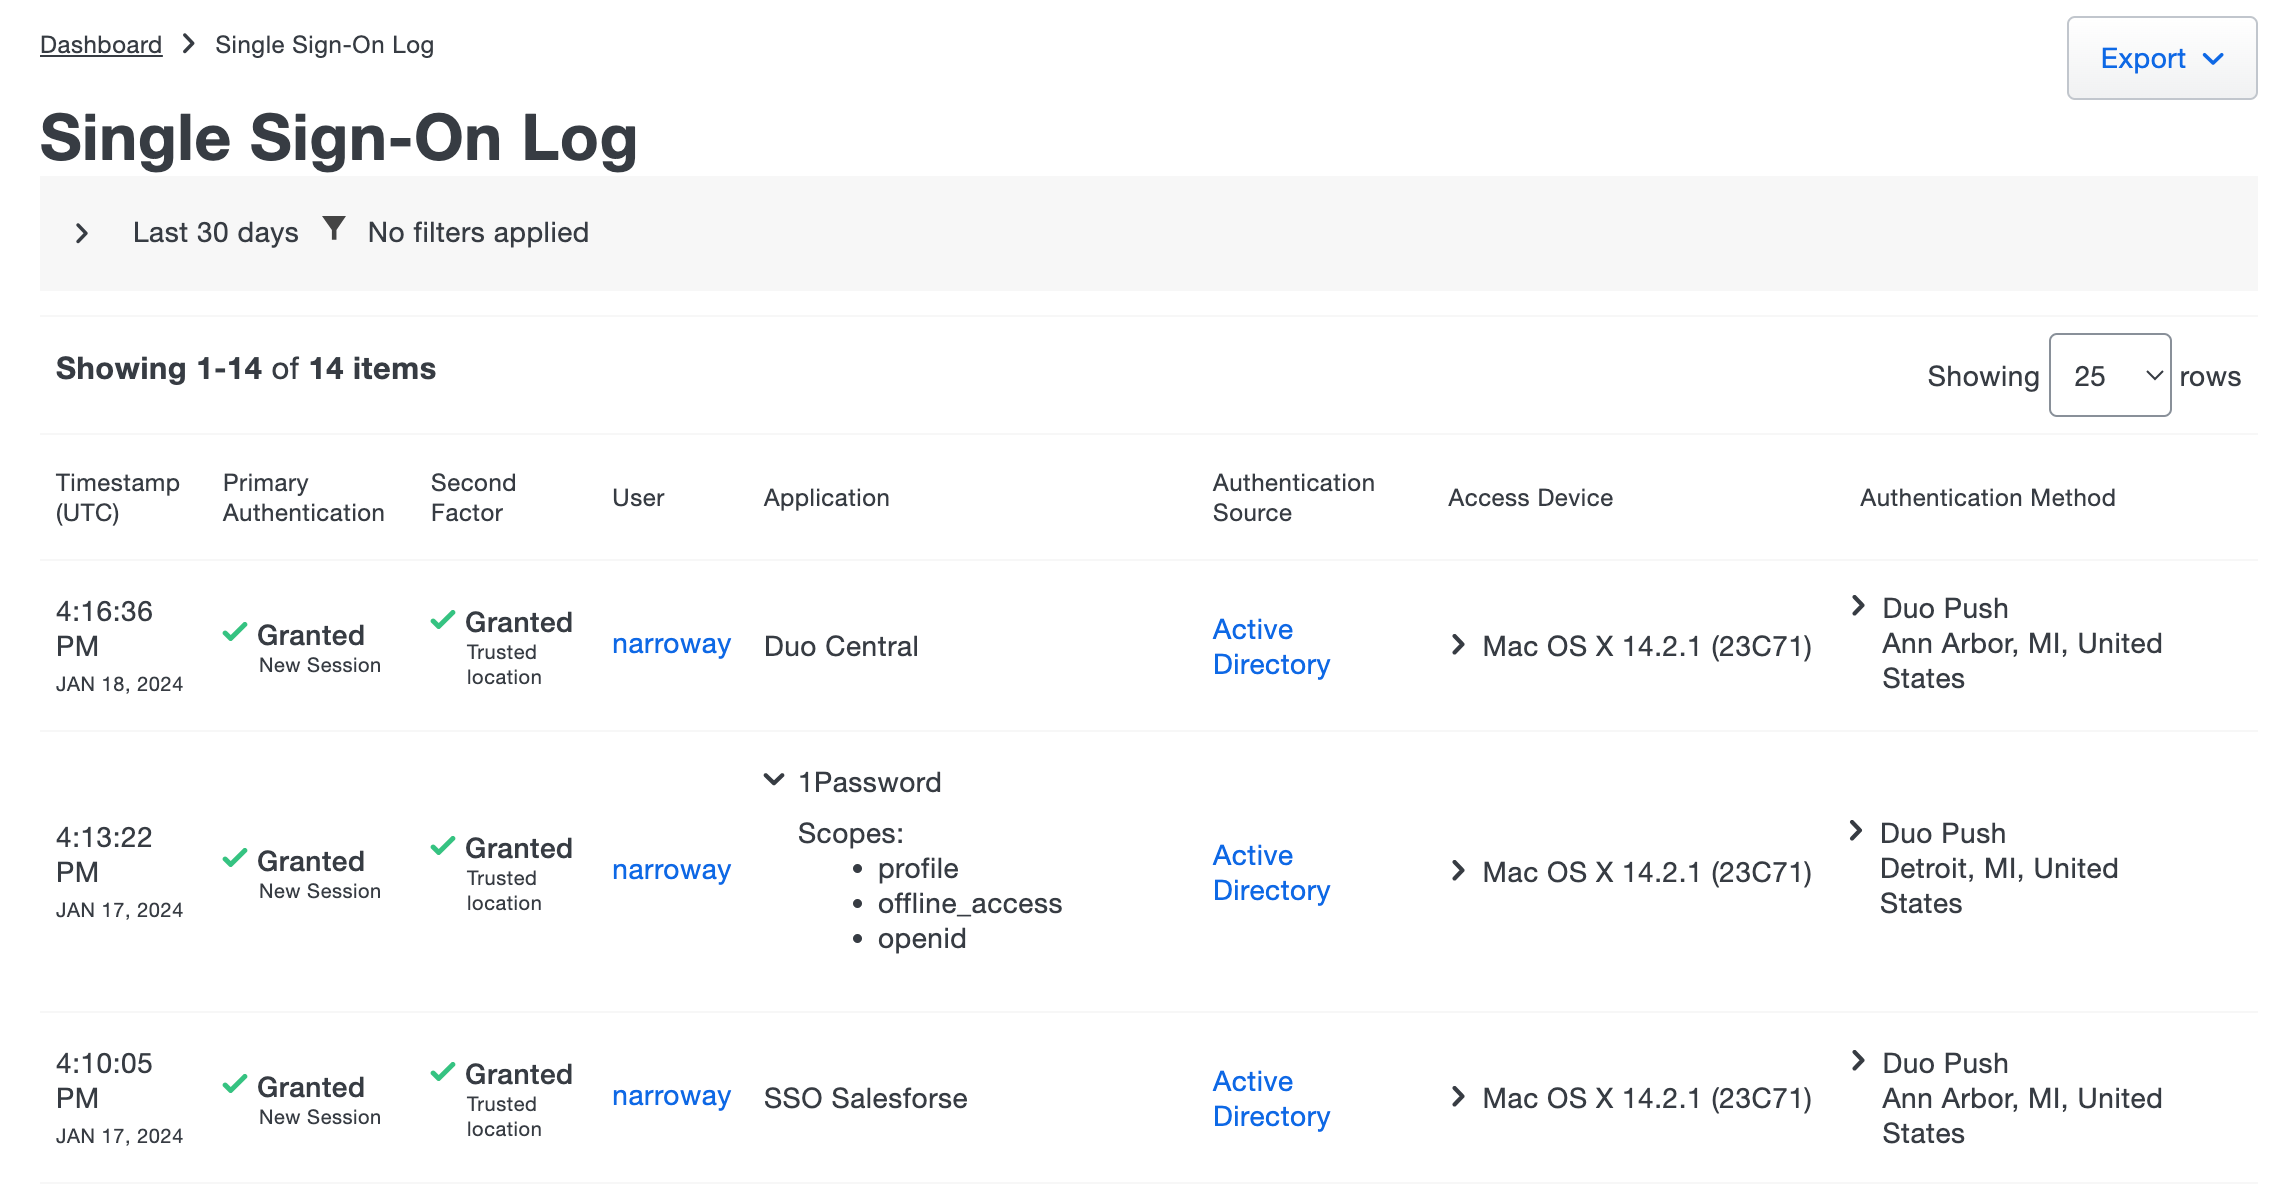2276x1192 pixels.
Task: Open user narroway in the 4:13:22 PM row
Action: point(671,870)
